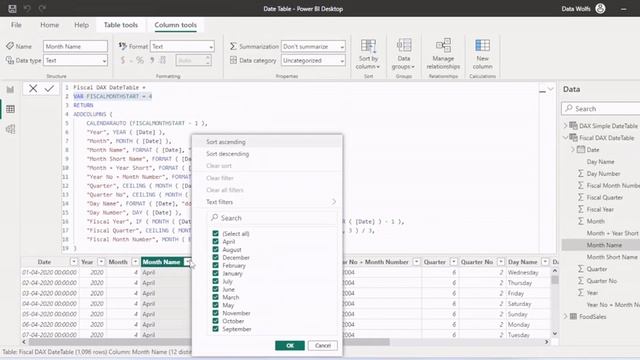
Task: Undo the last action in title bar
Action: click(27, 8)
